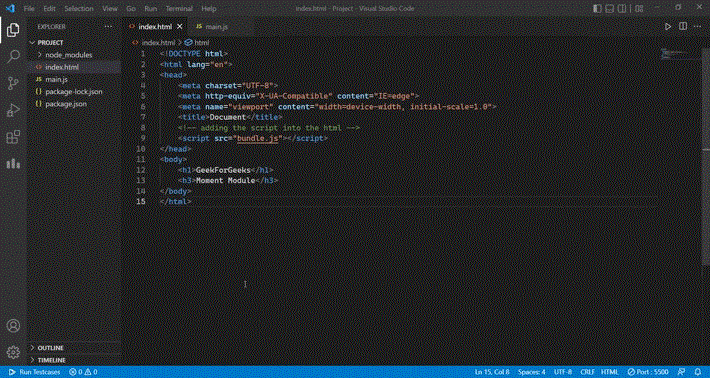
Task: Click the Document title text on line 7
Action: [228, 117]
